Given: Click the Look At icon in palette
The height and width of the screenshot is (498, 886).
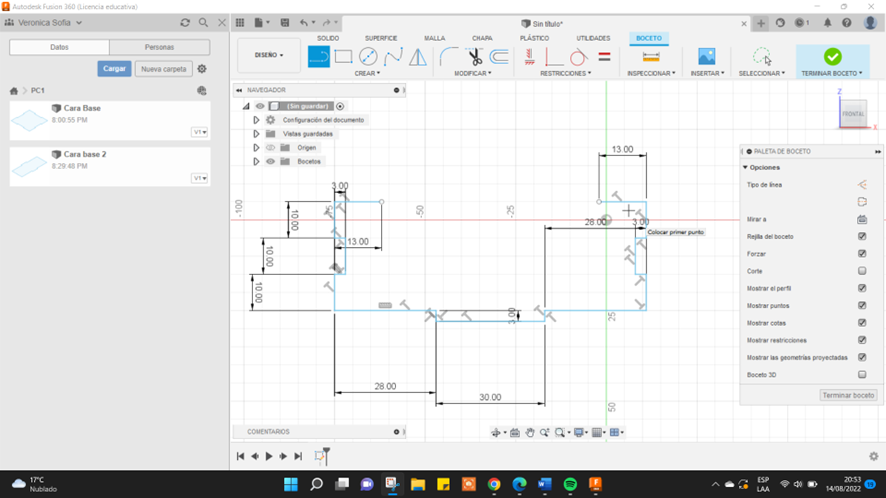Looking at the screenshot, I should coord(862,219).
